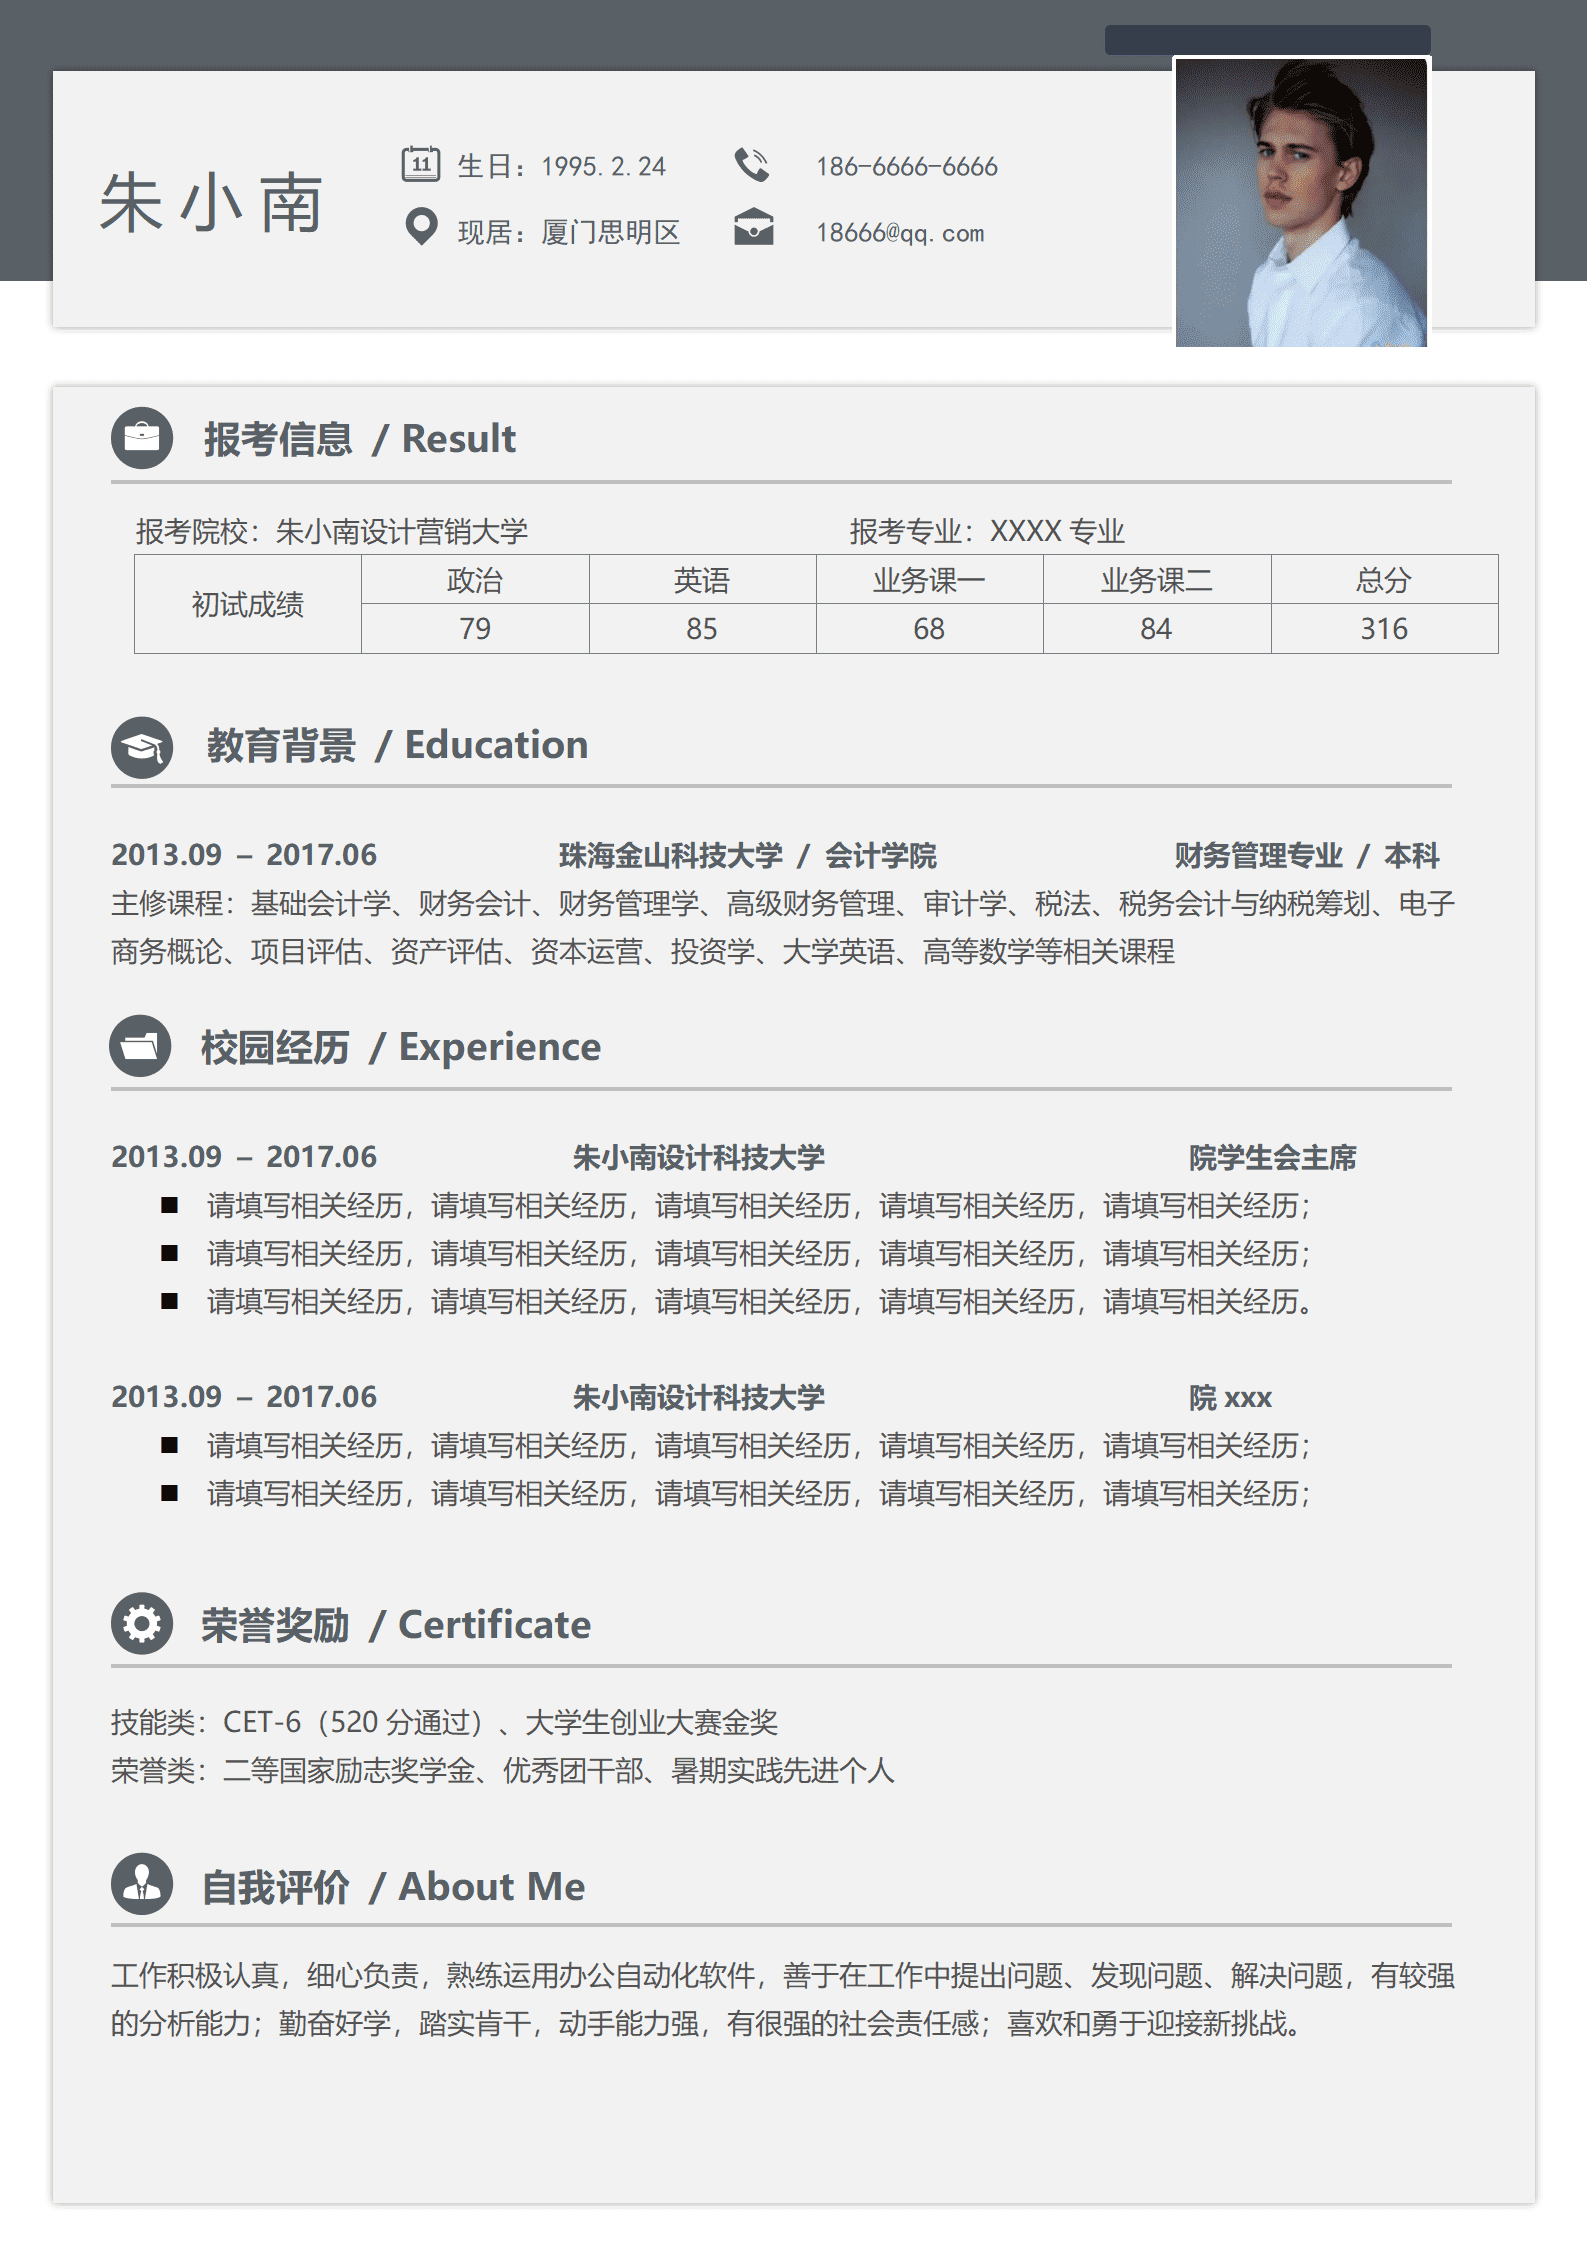Click 报考专业：XXXX 专业 line

click(x=987, y=531)
